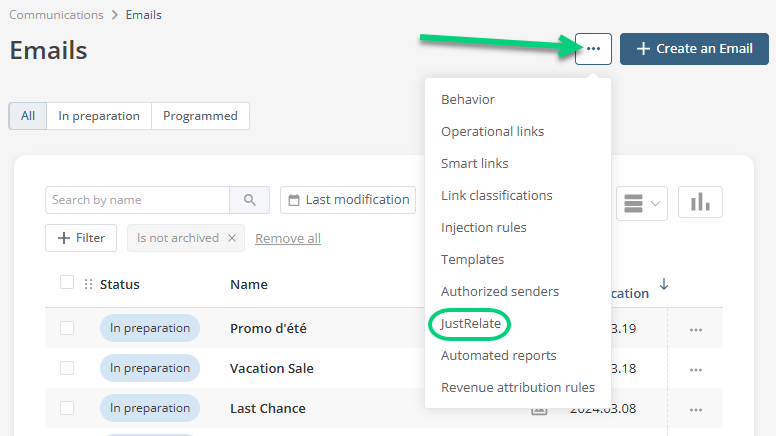The height and width of the screenshot is (436, 776).
Task: Choose Revenue attribution rules menu item
Action: click(x=518, y=388)
